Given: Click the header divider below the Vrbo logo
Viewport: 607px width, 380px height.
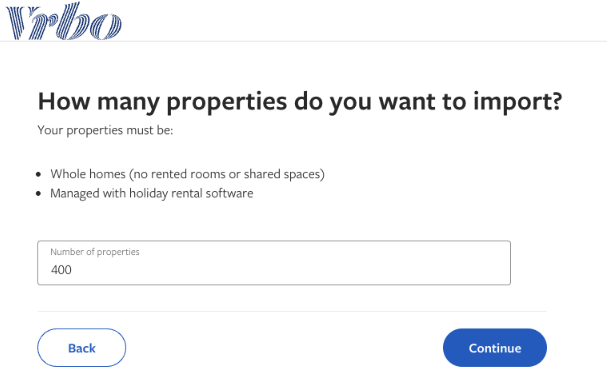Looking at the screenshot, I should 304,41.
